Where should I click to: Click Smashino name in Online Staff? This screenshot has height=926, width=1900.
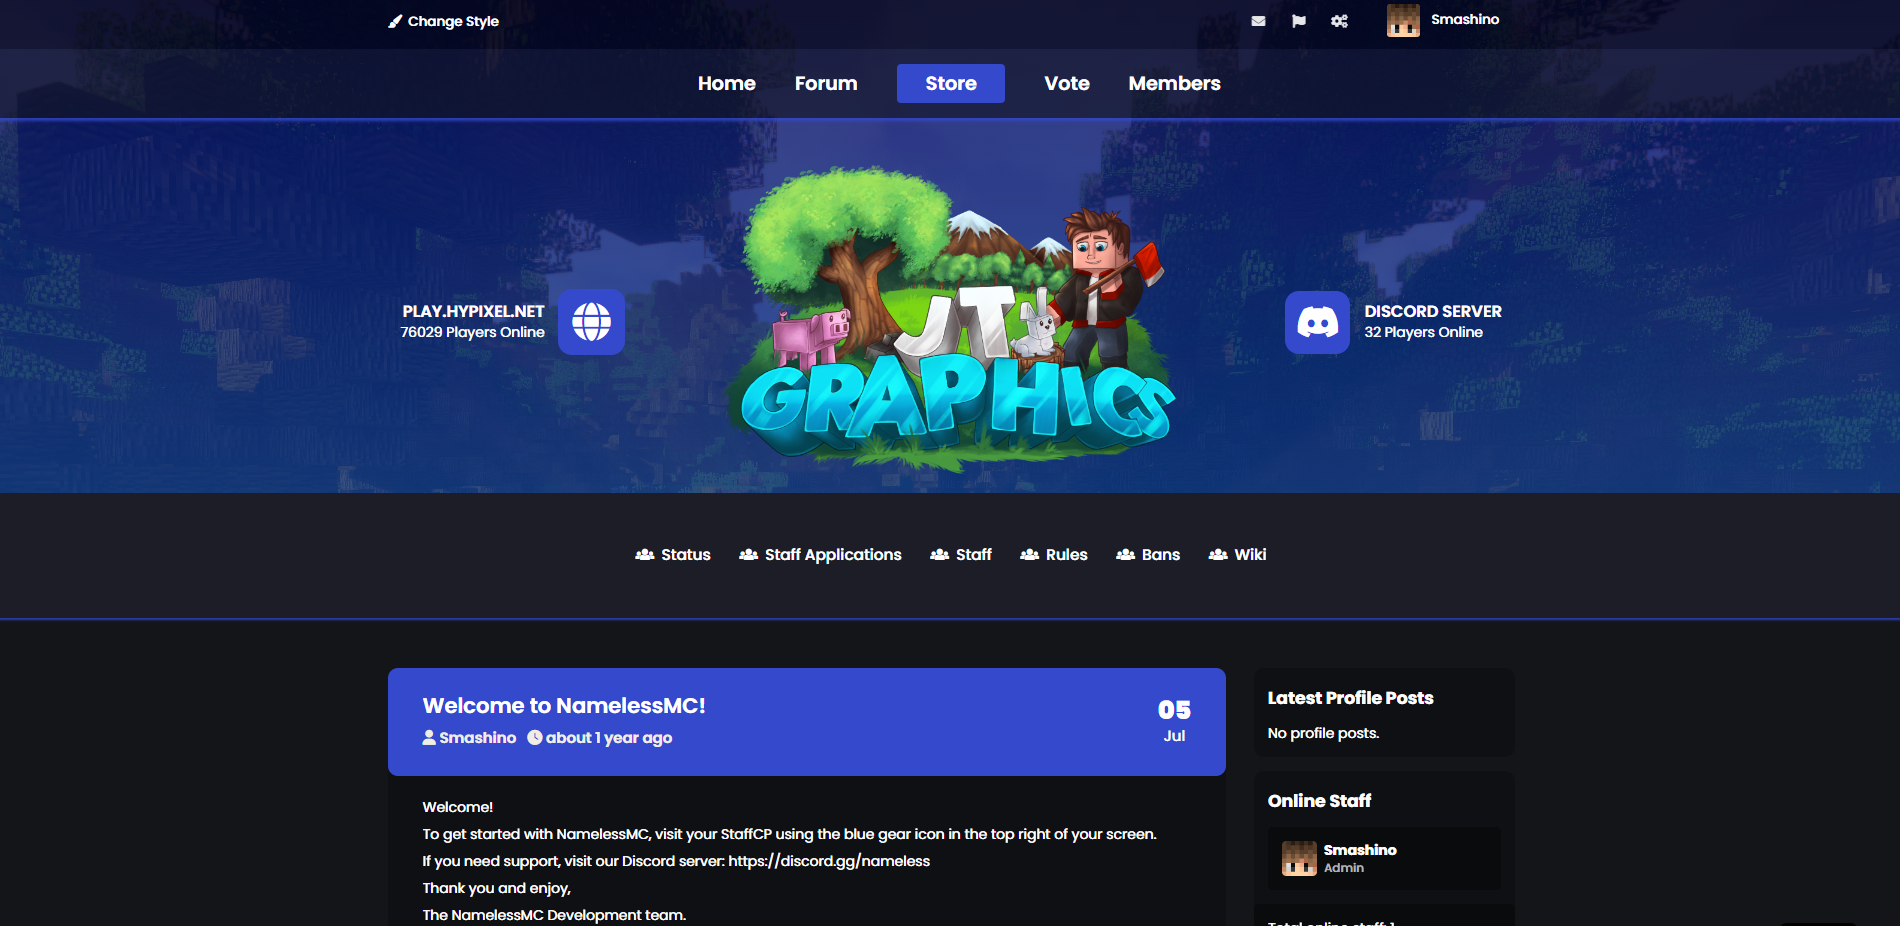click(1360, 850)
